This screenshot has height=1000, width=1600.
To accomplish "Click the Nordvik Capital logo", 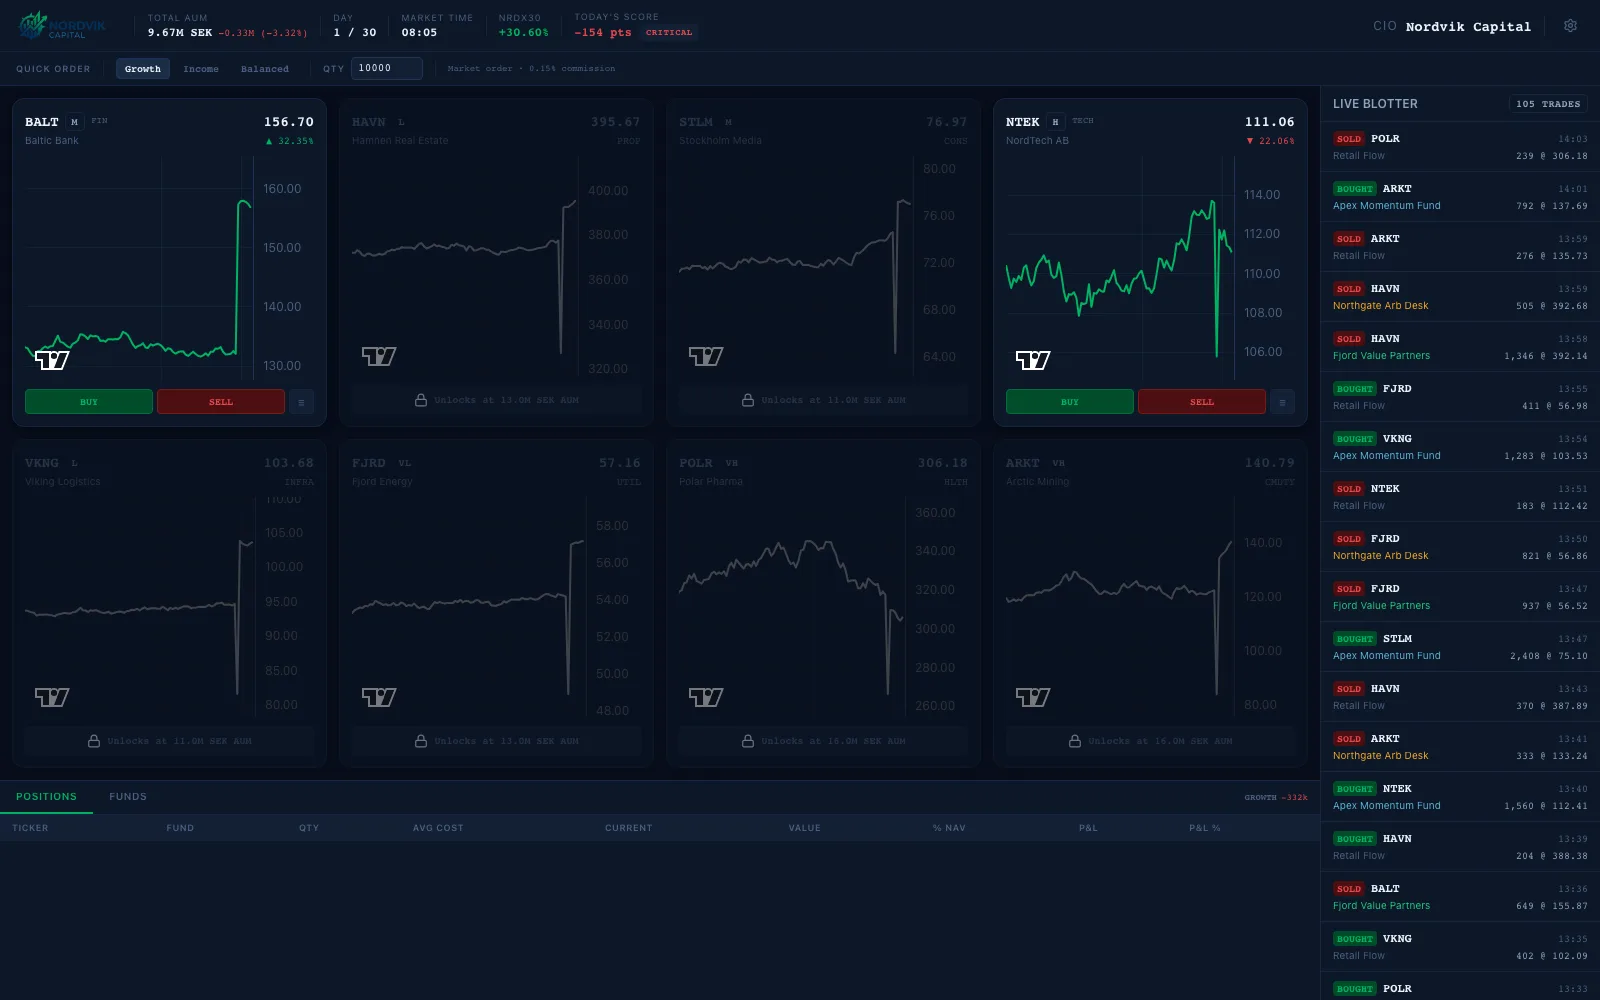I will pos(62,26).
